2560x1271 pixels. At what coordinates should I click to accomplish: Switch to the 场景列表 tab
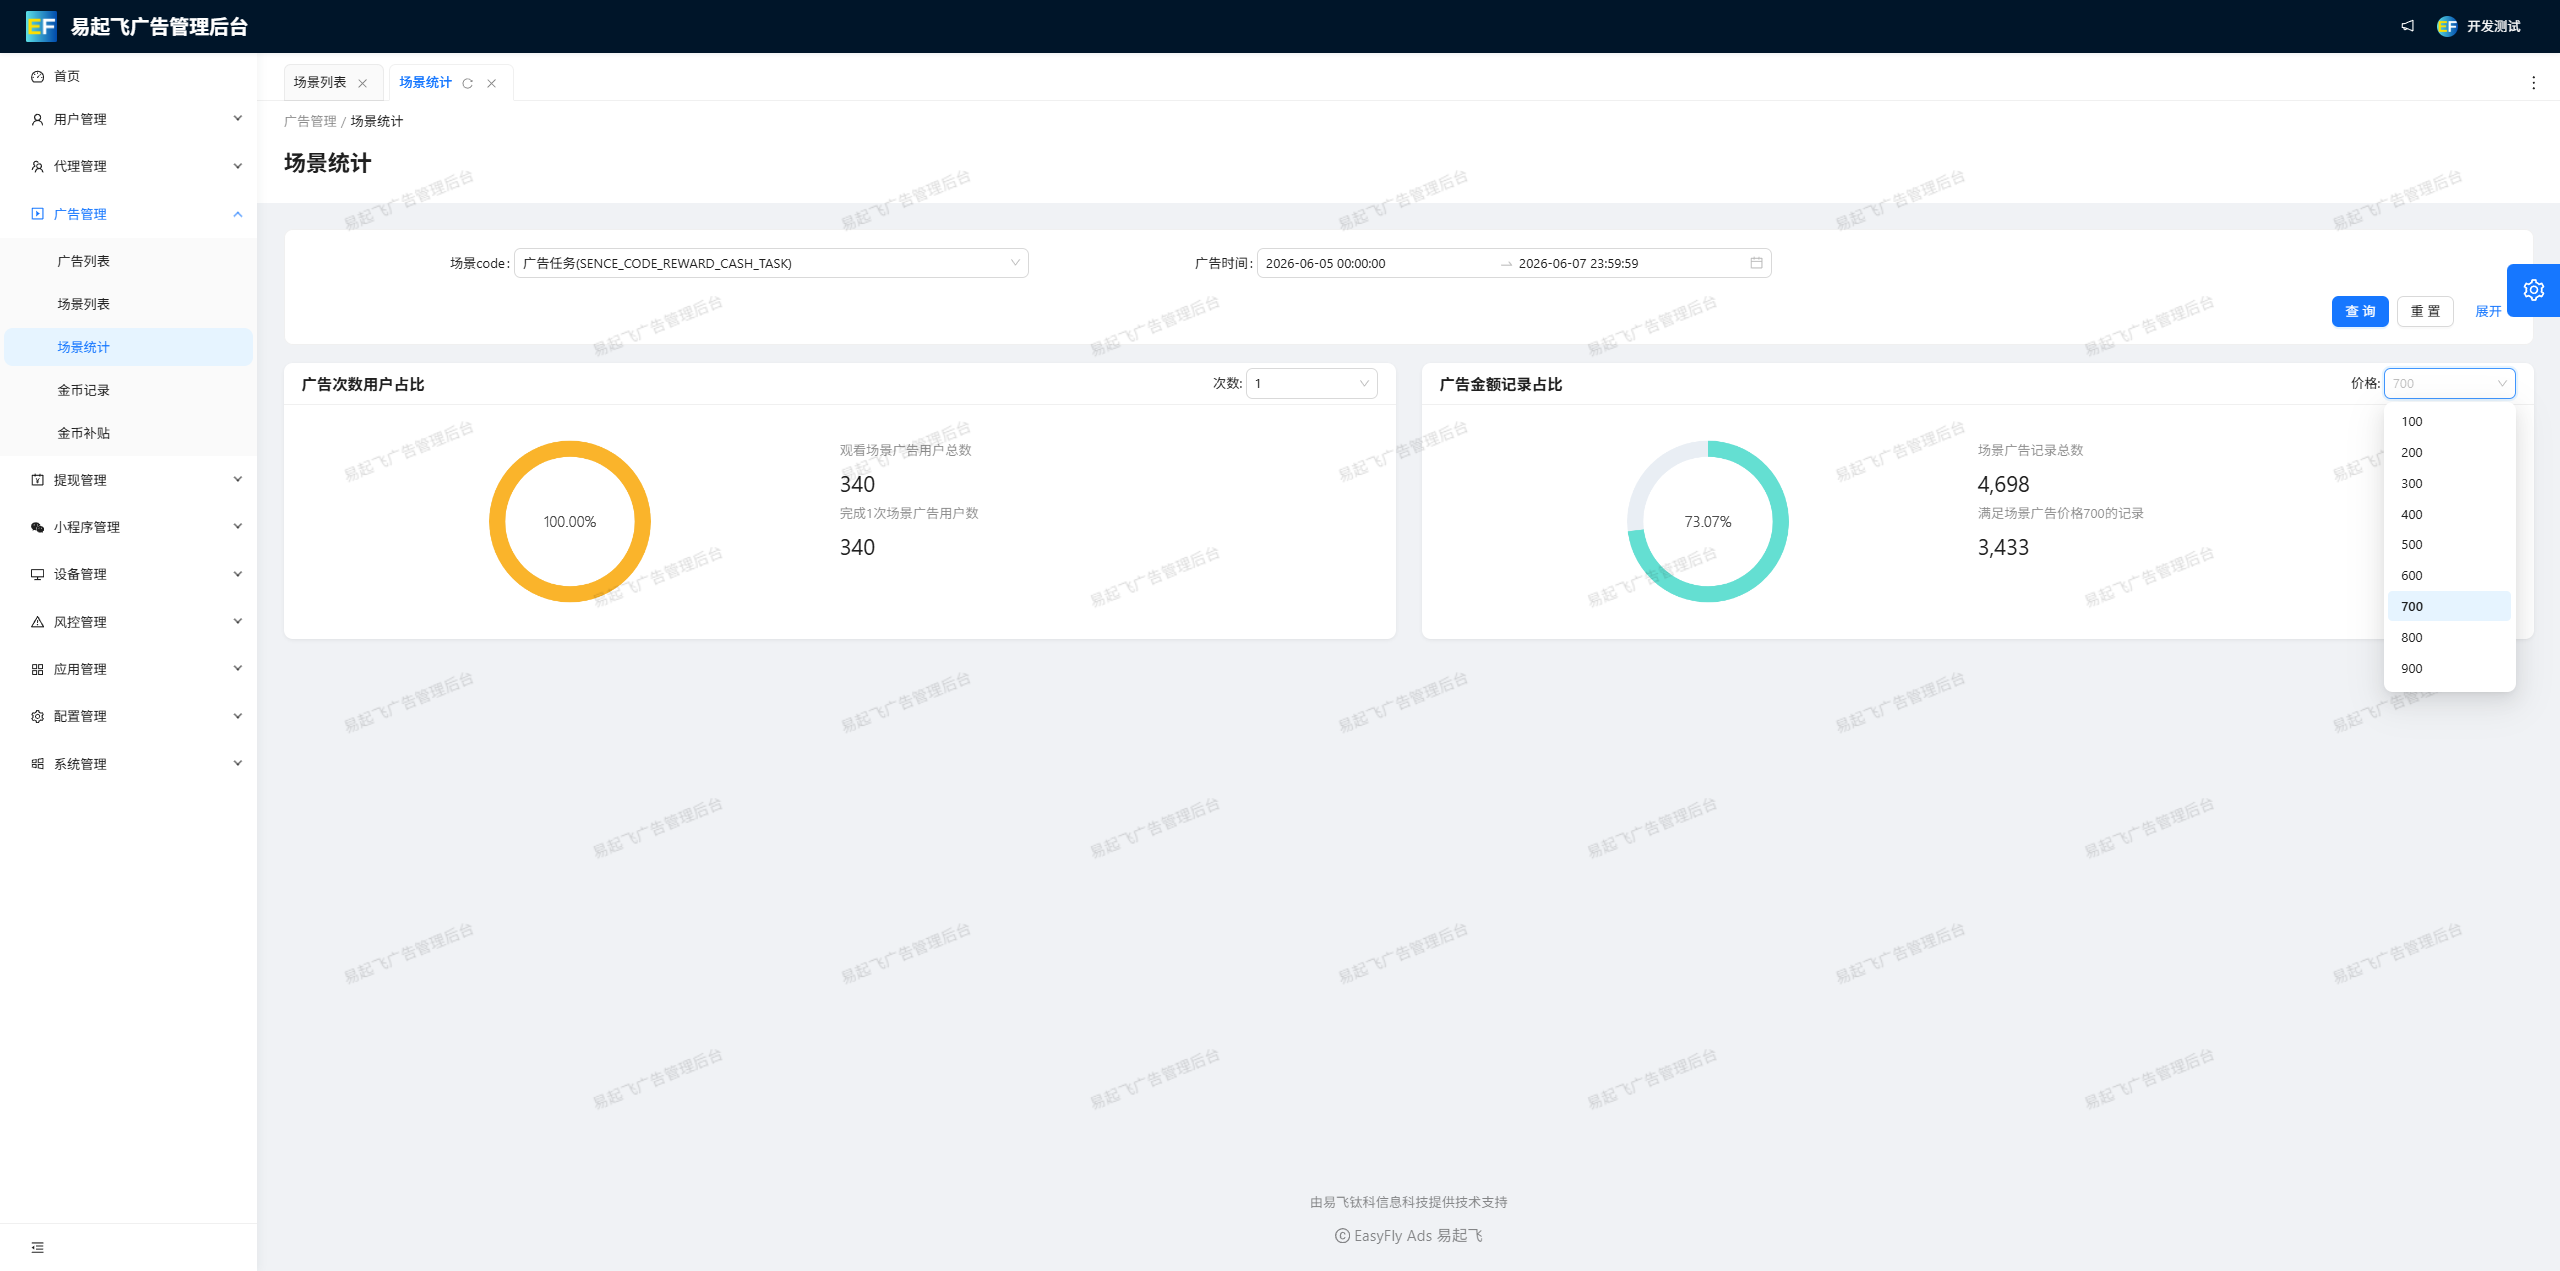[x=320, y=83]
